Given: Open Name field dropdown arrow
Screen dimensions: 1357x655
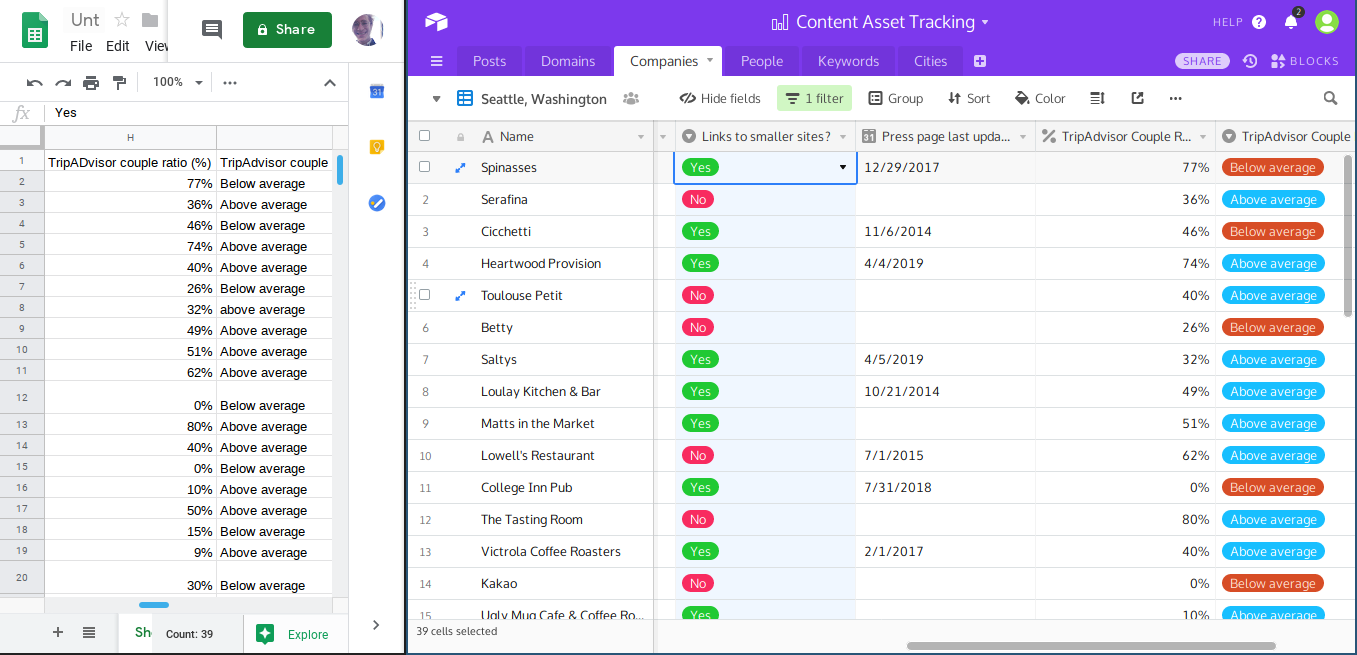Looking at the screenshot, I should tap(641, 137).
